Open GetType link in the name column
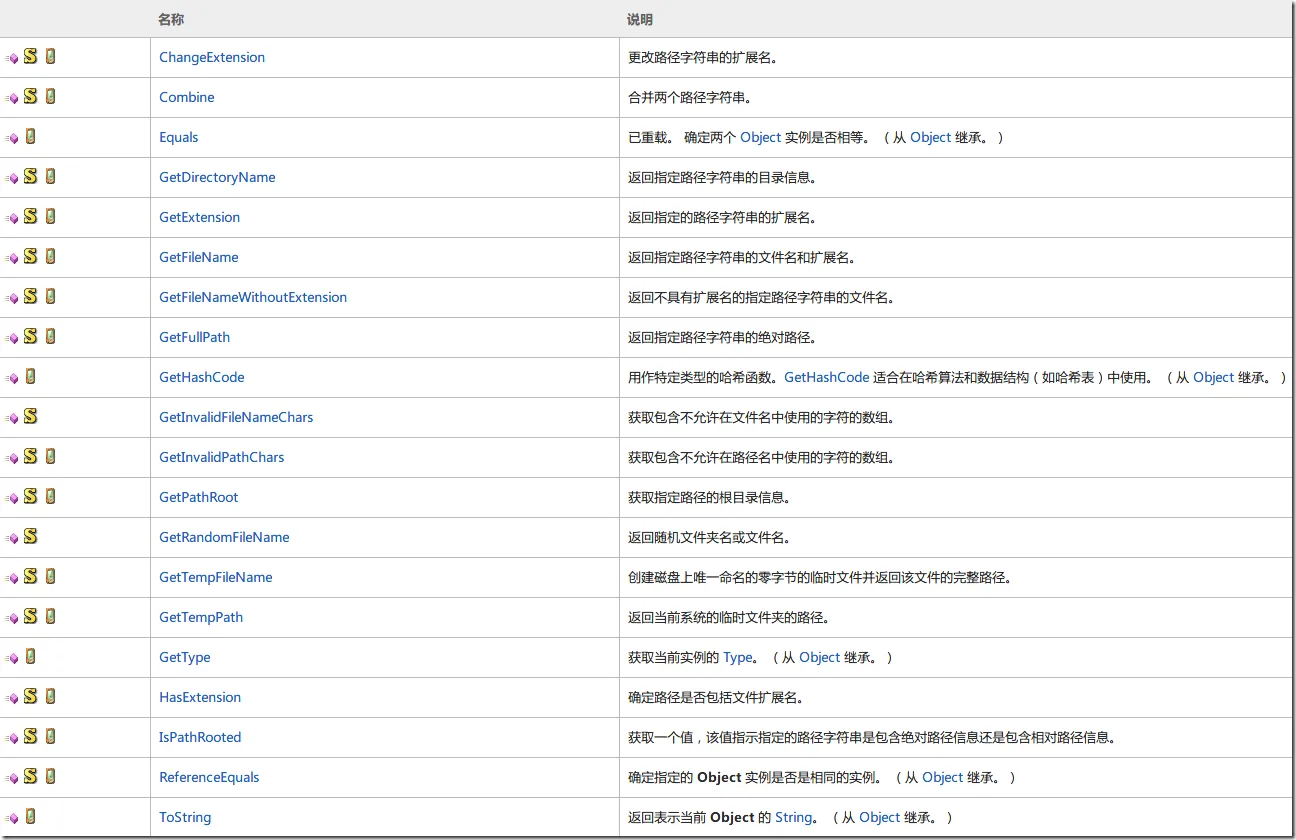Screen dimensions: 1296x840 [185, 657]
